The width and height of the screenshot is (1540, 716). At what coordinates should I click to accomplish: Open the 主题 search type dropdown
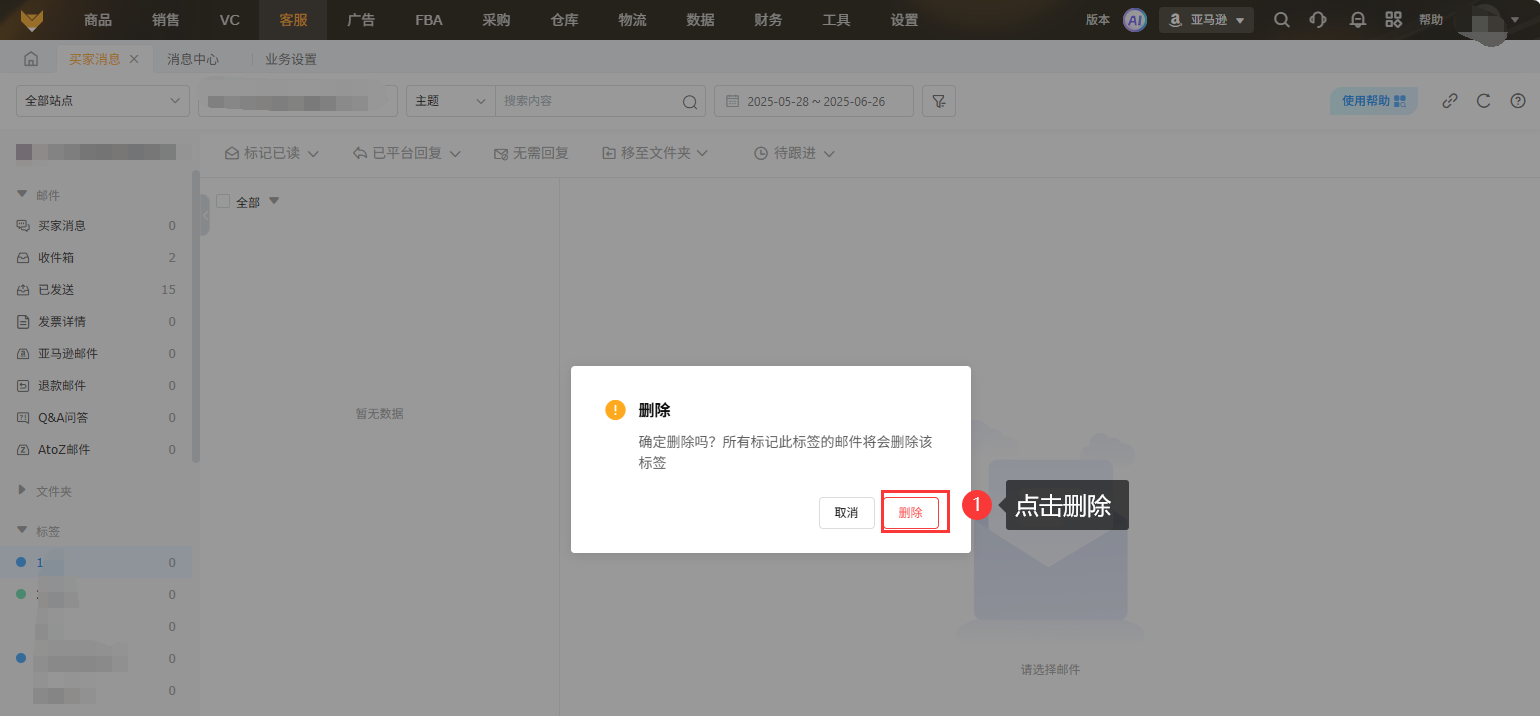pyautogui.click(x=450, y=101)
